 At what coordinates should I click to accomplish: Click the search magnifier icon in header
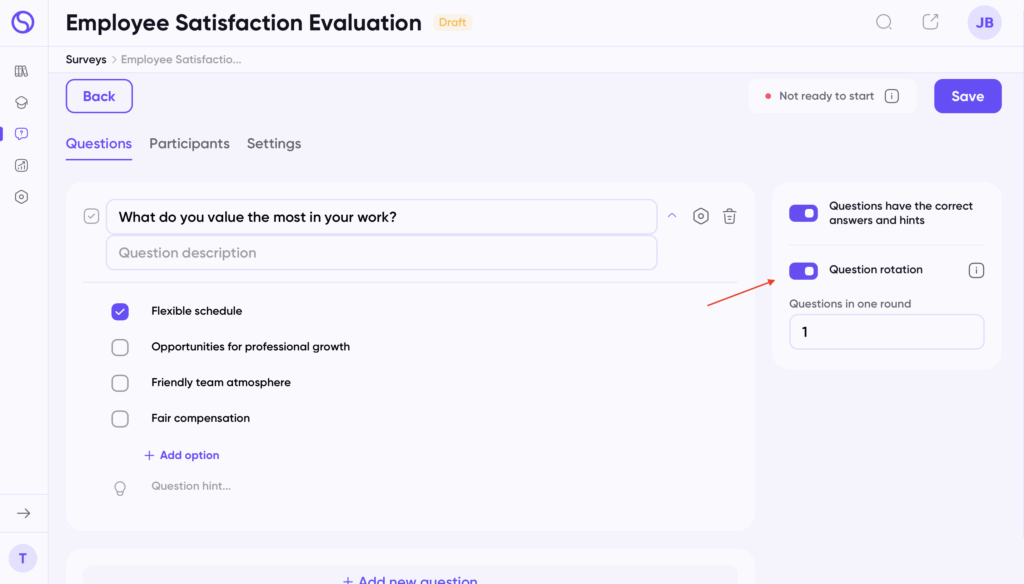coord(884,22)
